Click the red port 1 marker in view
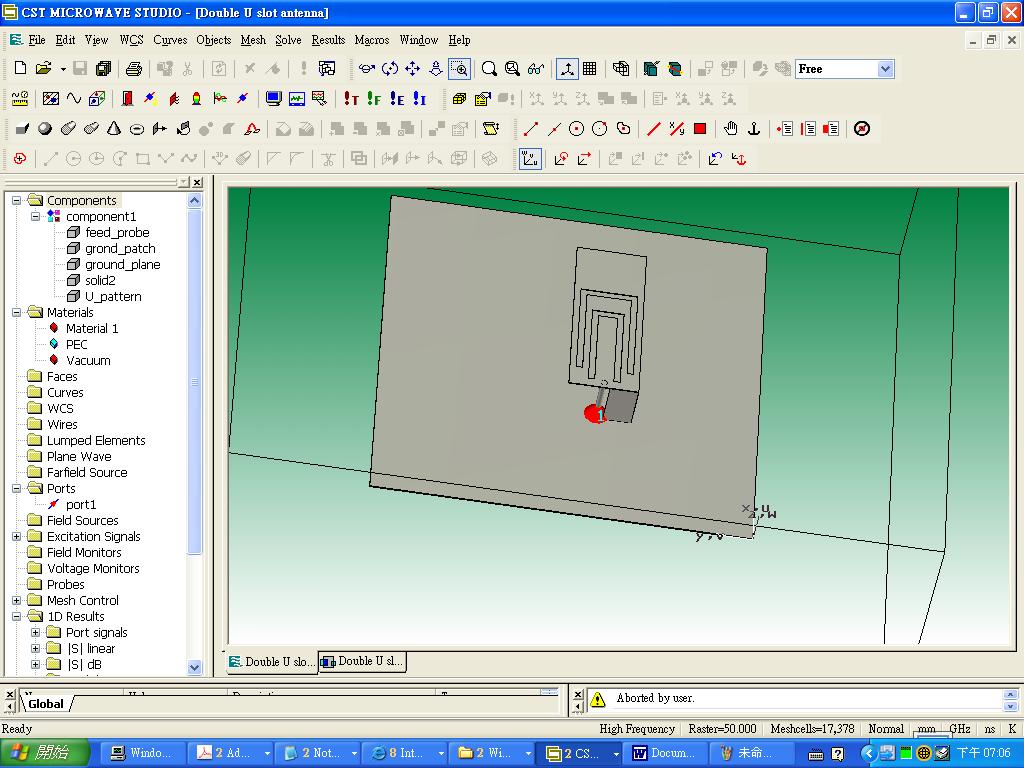The image size is (1024, 768). click(594, 413)
